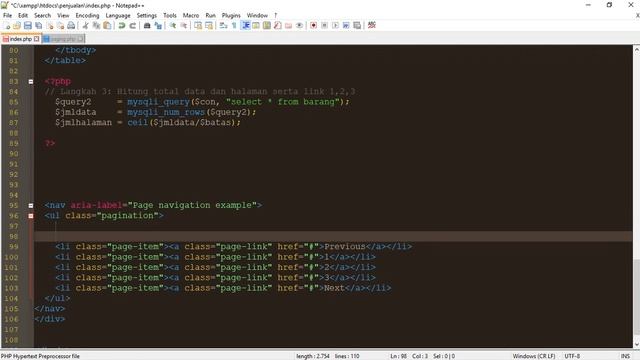Click the Redo toolbar icon
Viewport: 640px width, 360px height.
[133, 25]
